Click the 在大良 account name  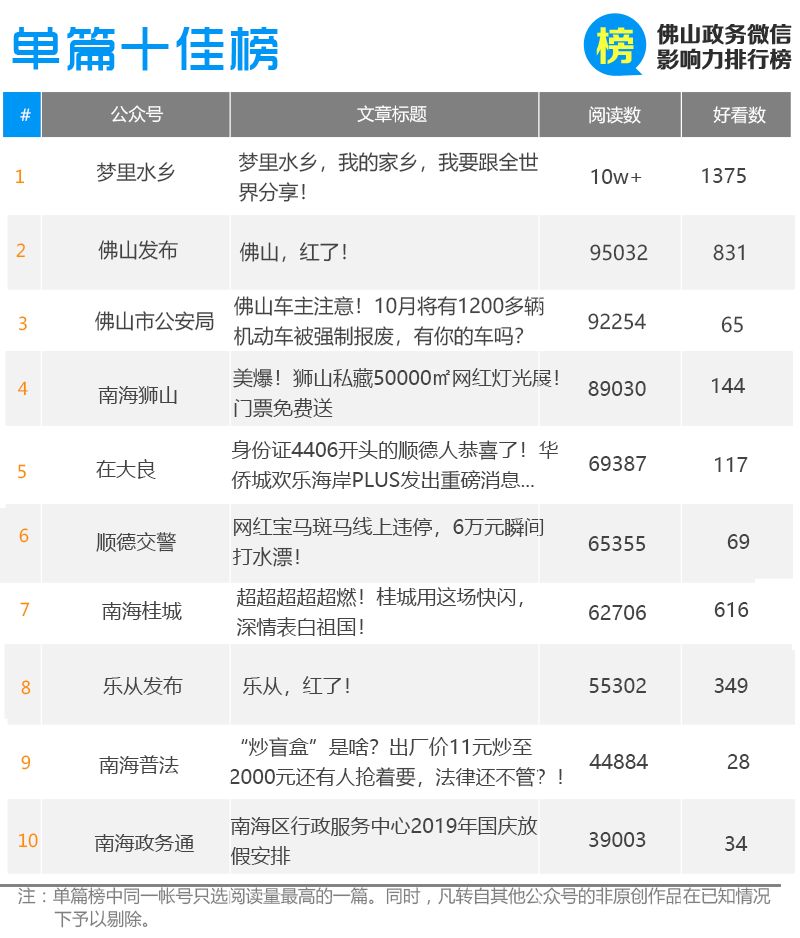[126, 470]
